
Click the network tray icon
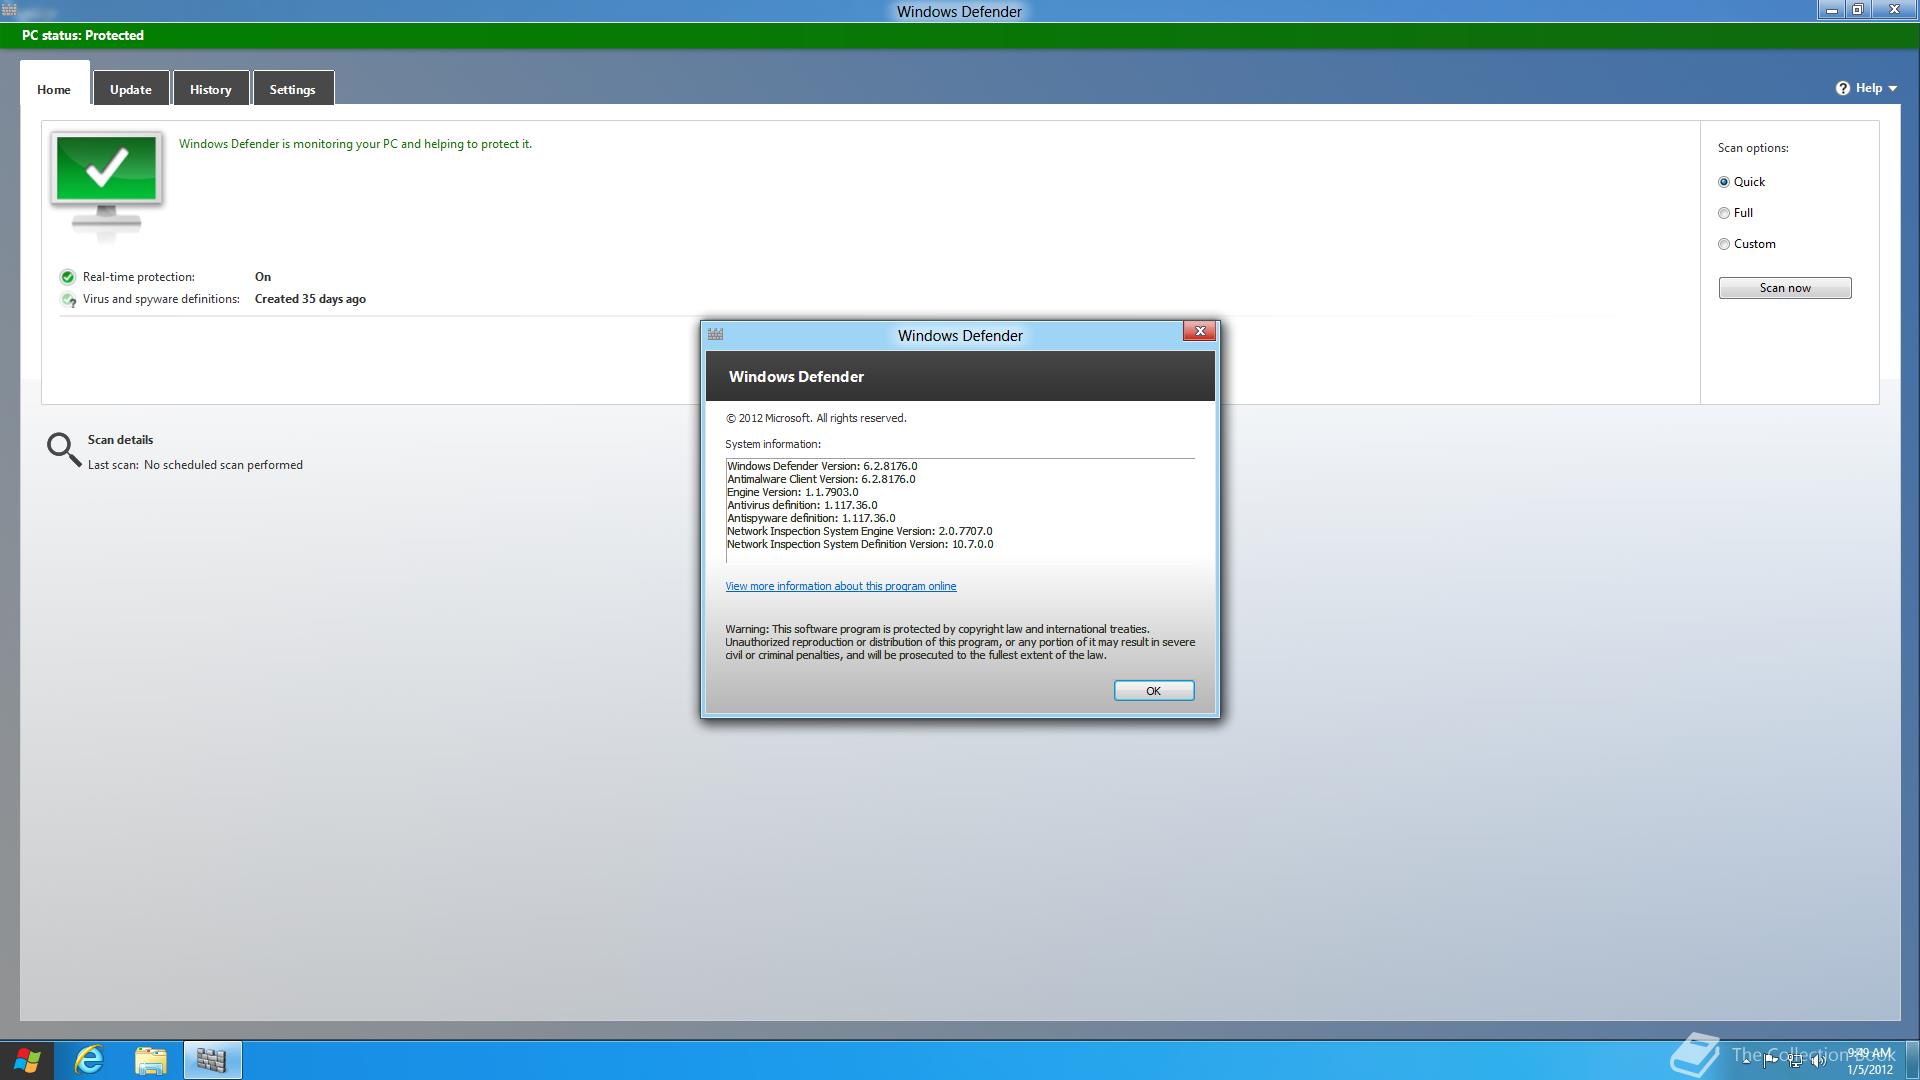[1795, 1061]
